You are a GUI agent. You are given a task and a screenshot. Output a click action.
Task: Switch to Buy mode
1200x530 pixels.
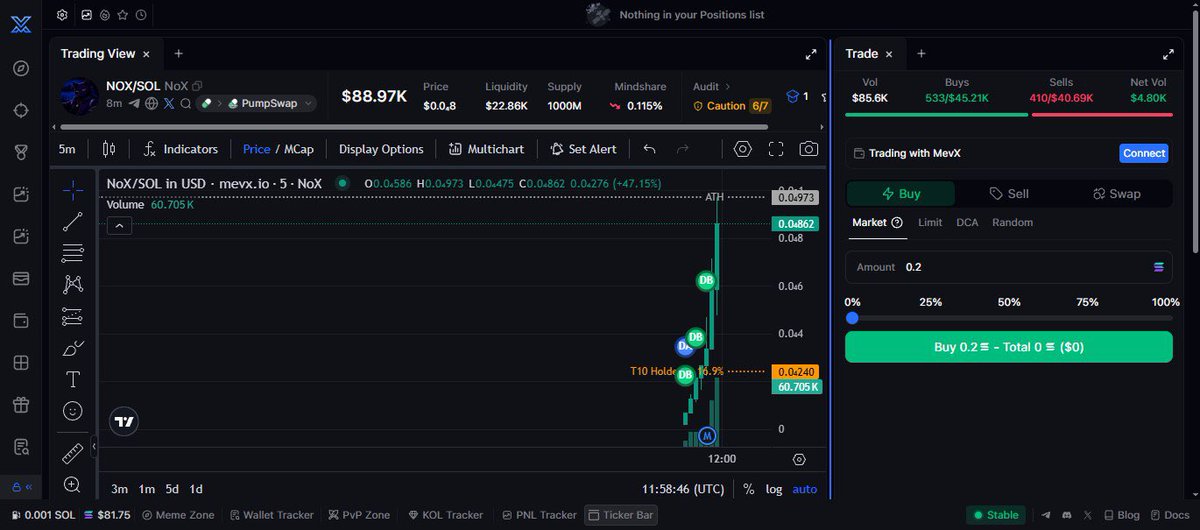coord(901,194)
